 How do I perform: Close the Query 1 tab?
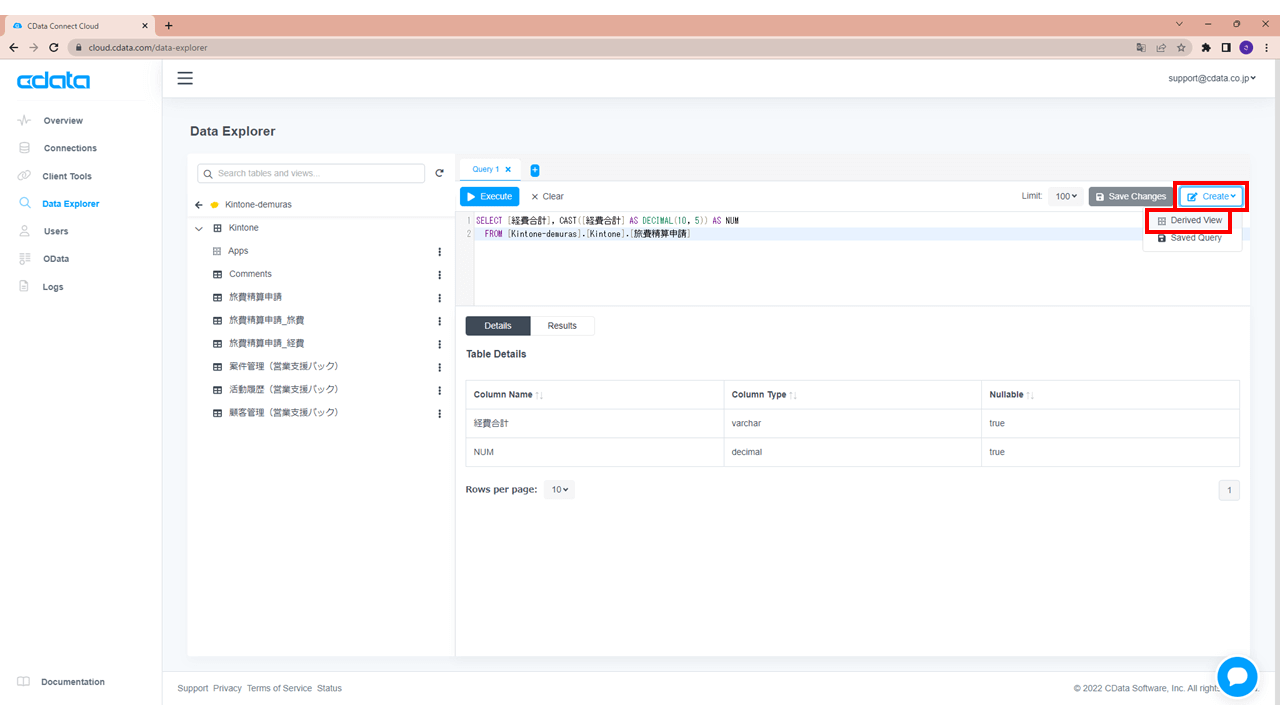pyautogui.click(x=508, y=170)
